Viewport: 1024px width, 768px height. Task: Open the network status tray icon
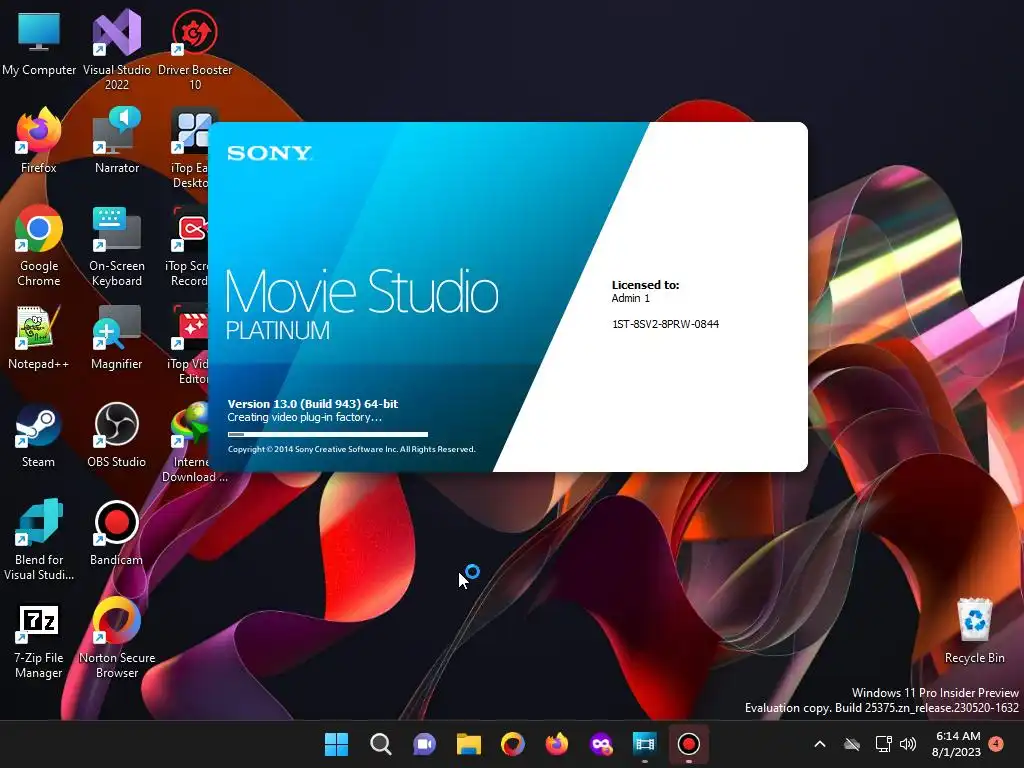pos(883,744)
